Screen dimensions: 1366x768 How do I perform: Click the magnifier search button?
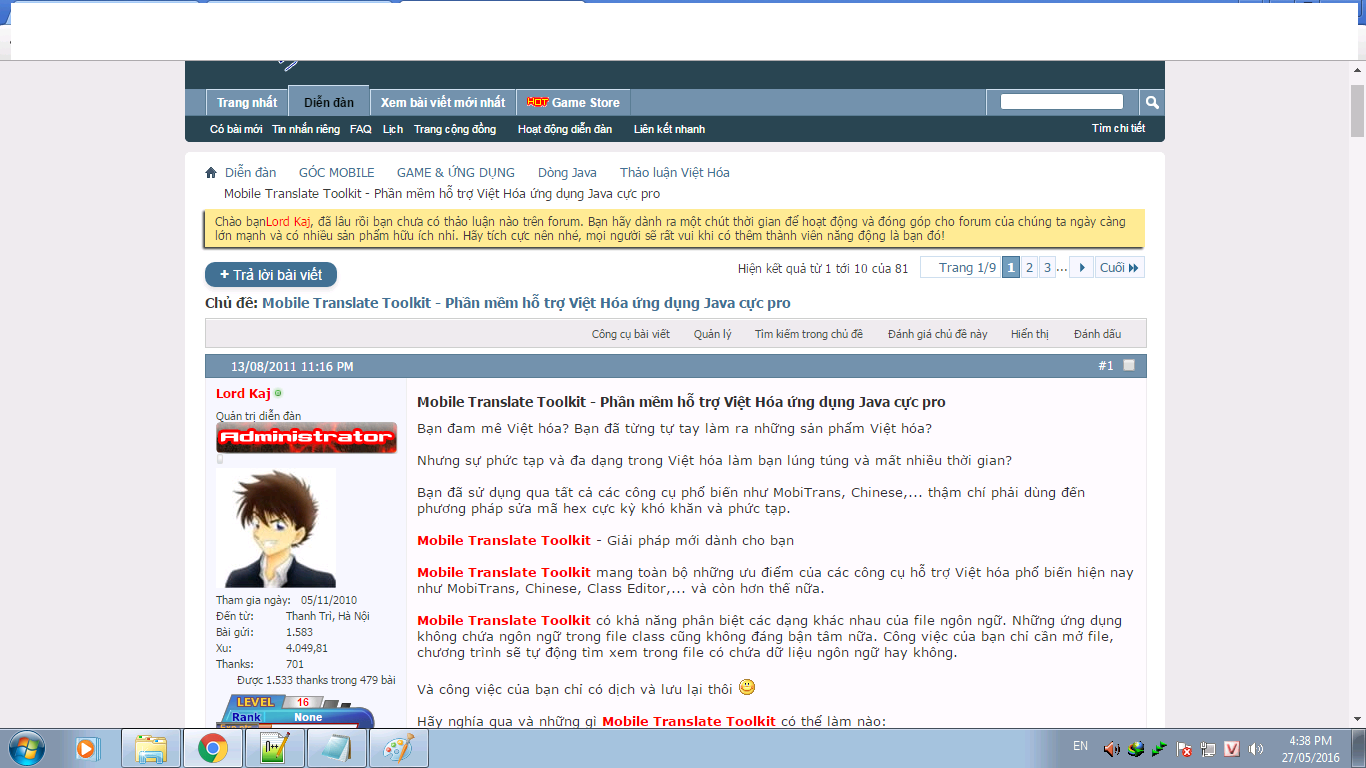(1152, 102)
